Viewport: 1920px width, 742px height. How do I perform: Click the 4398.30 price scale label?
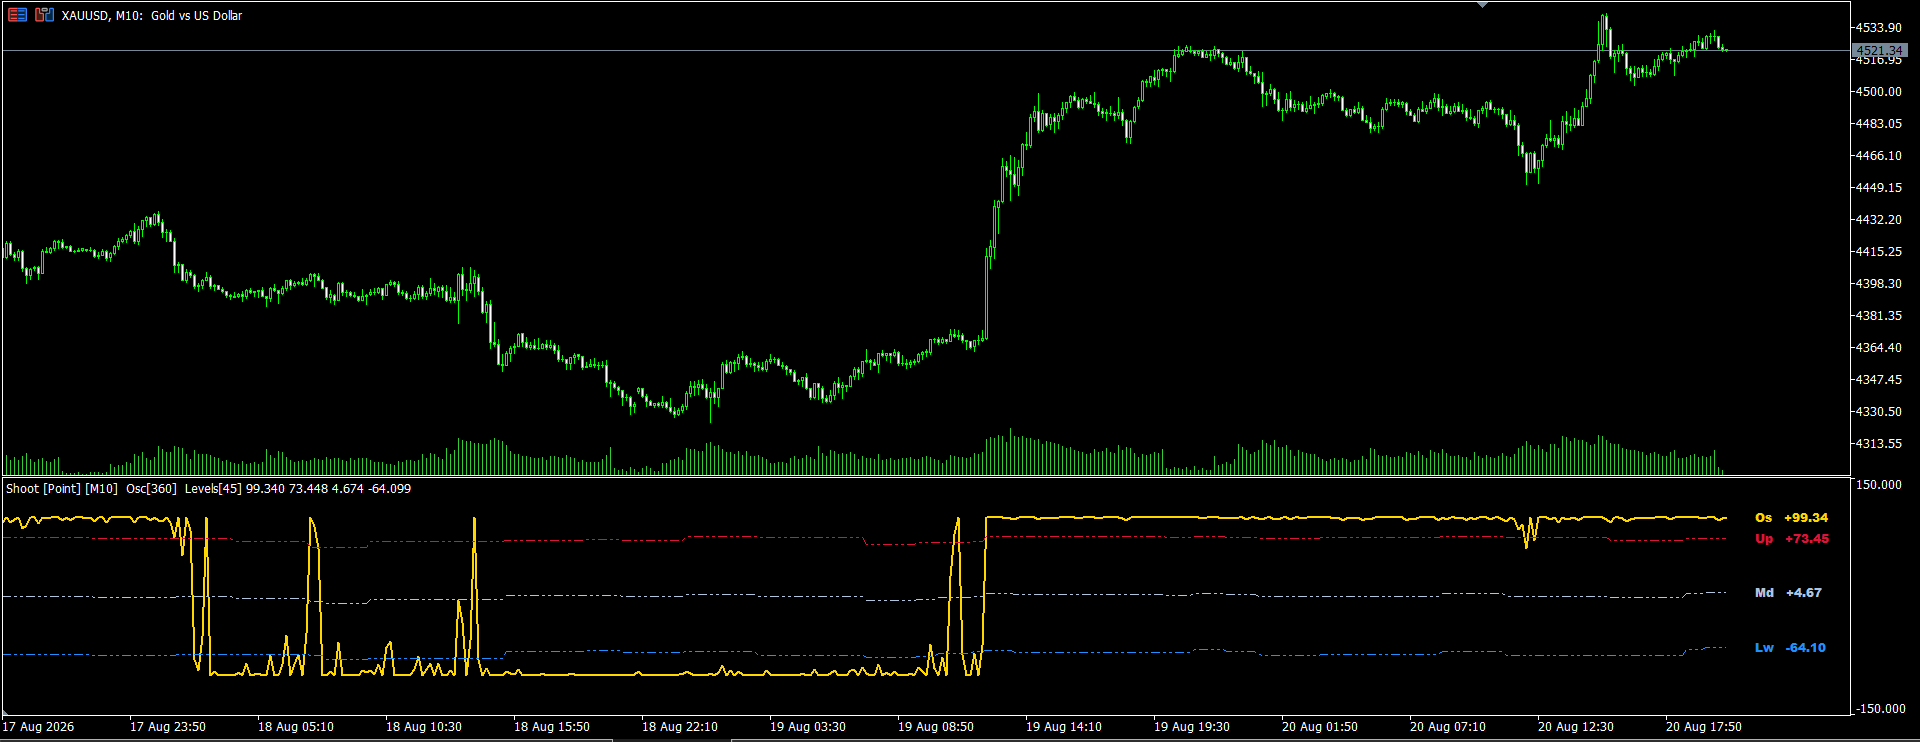coord(1878,284)
